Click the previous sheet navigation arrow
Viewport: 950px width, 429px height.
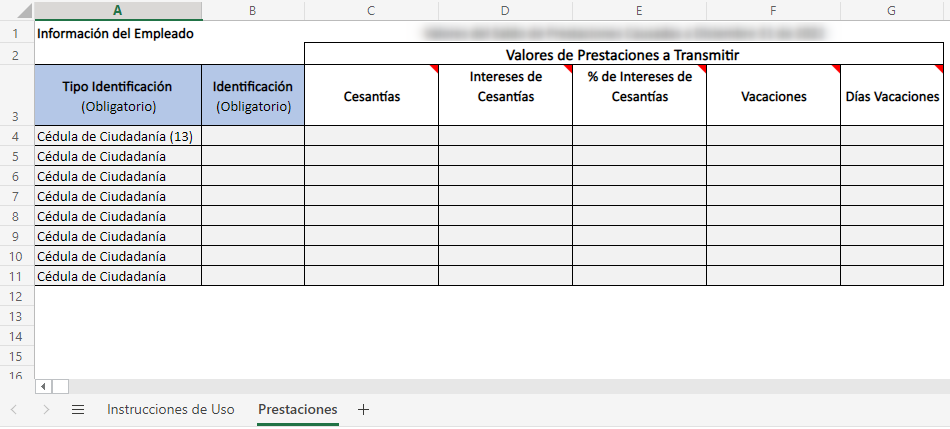click(x=14, y=410)
